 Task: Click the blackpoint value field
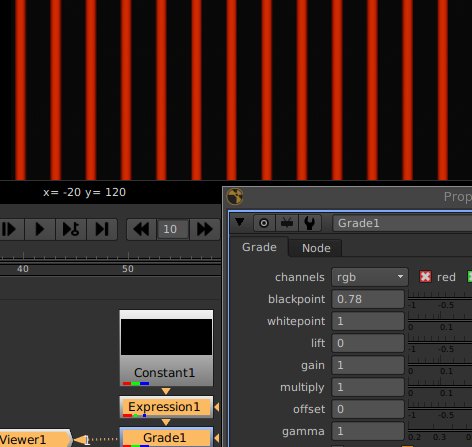(368, 299)
